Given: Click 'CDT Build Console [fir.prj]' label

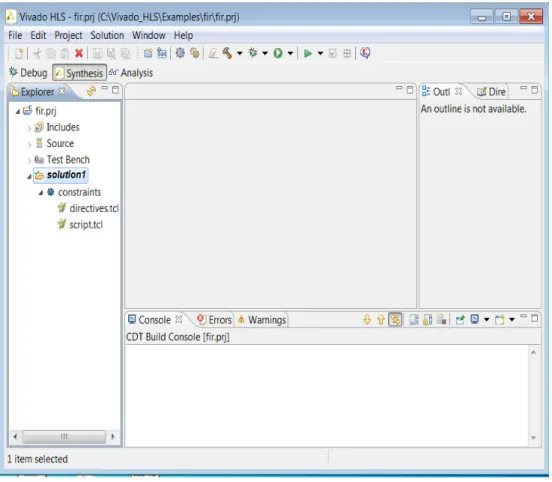Looking at the screenshot, I should click(x=178, y=337).
